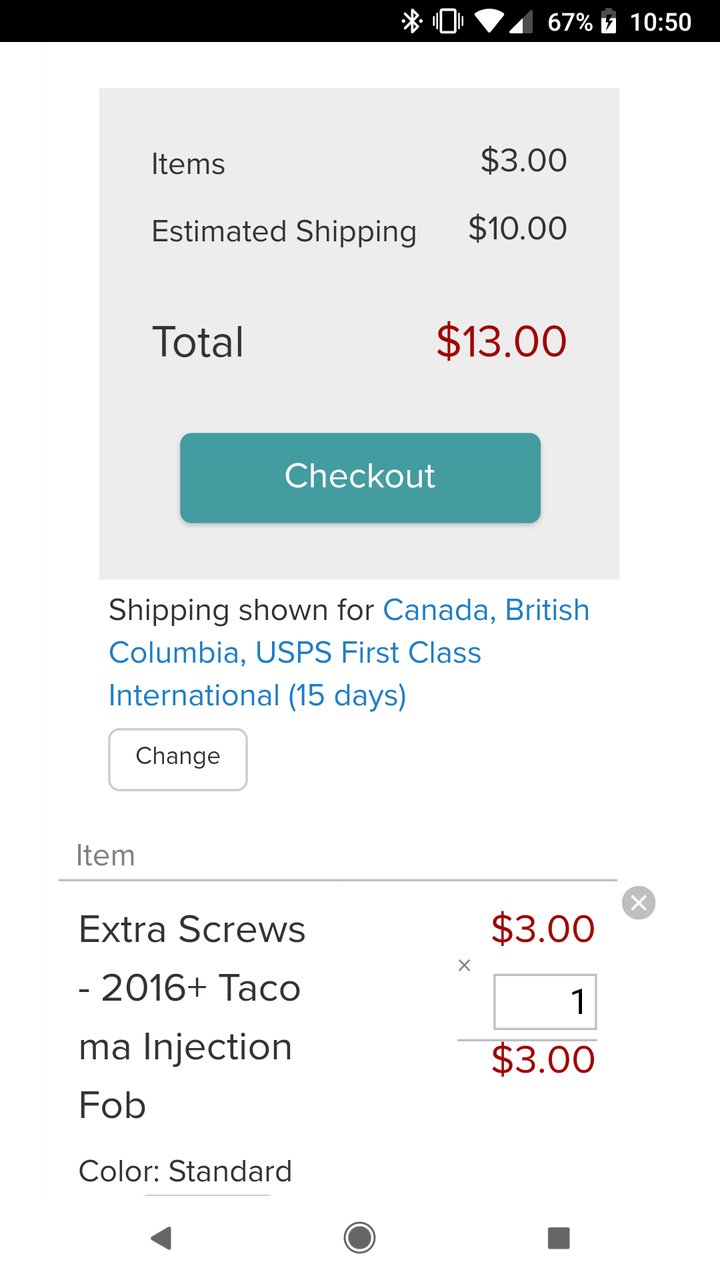This screenshot has height=1280, width=720.
Task: Tap the Item column header
Action: pos(105,855)
